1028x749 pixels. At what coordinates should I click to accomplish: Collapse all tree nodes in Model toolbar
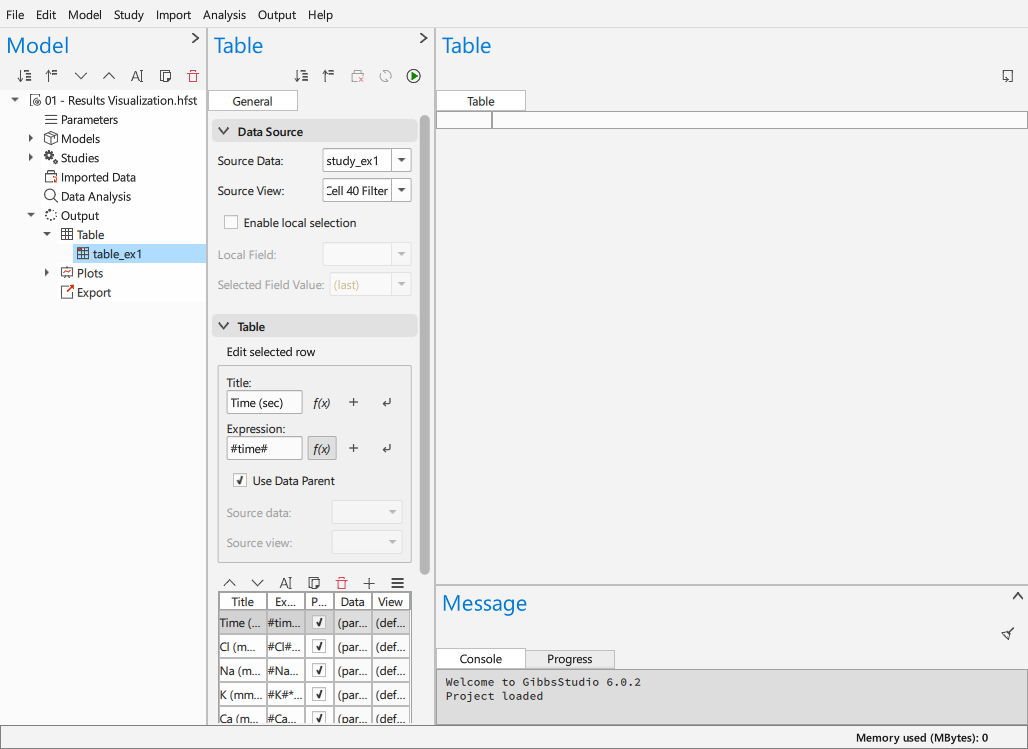[x=52, y=76]
